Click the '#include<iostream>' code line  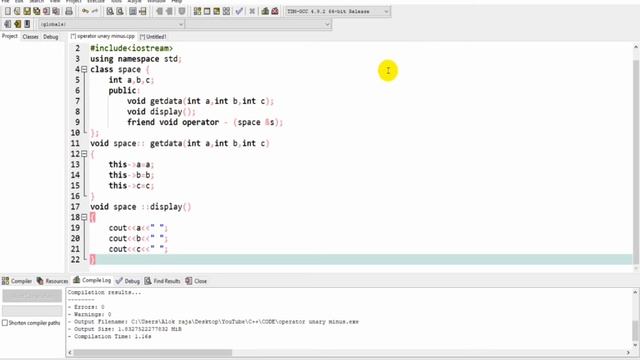131,48
